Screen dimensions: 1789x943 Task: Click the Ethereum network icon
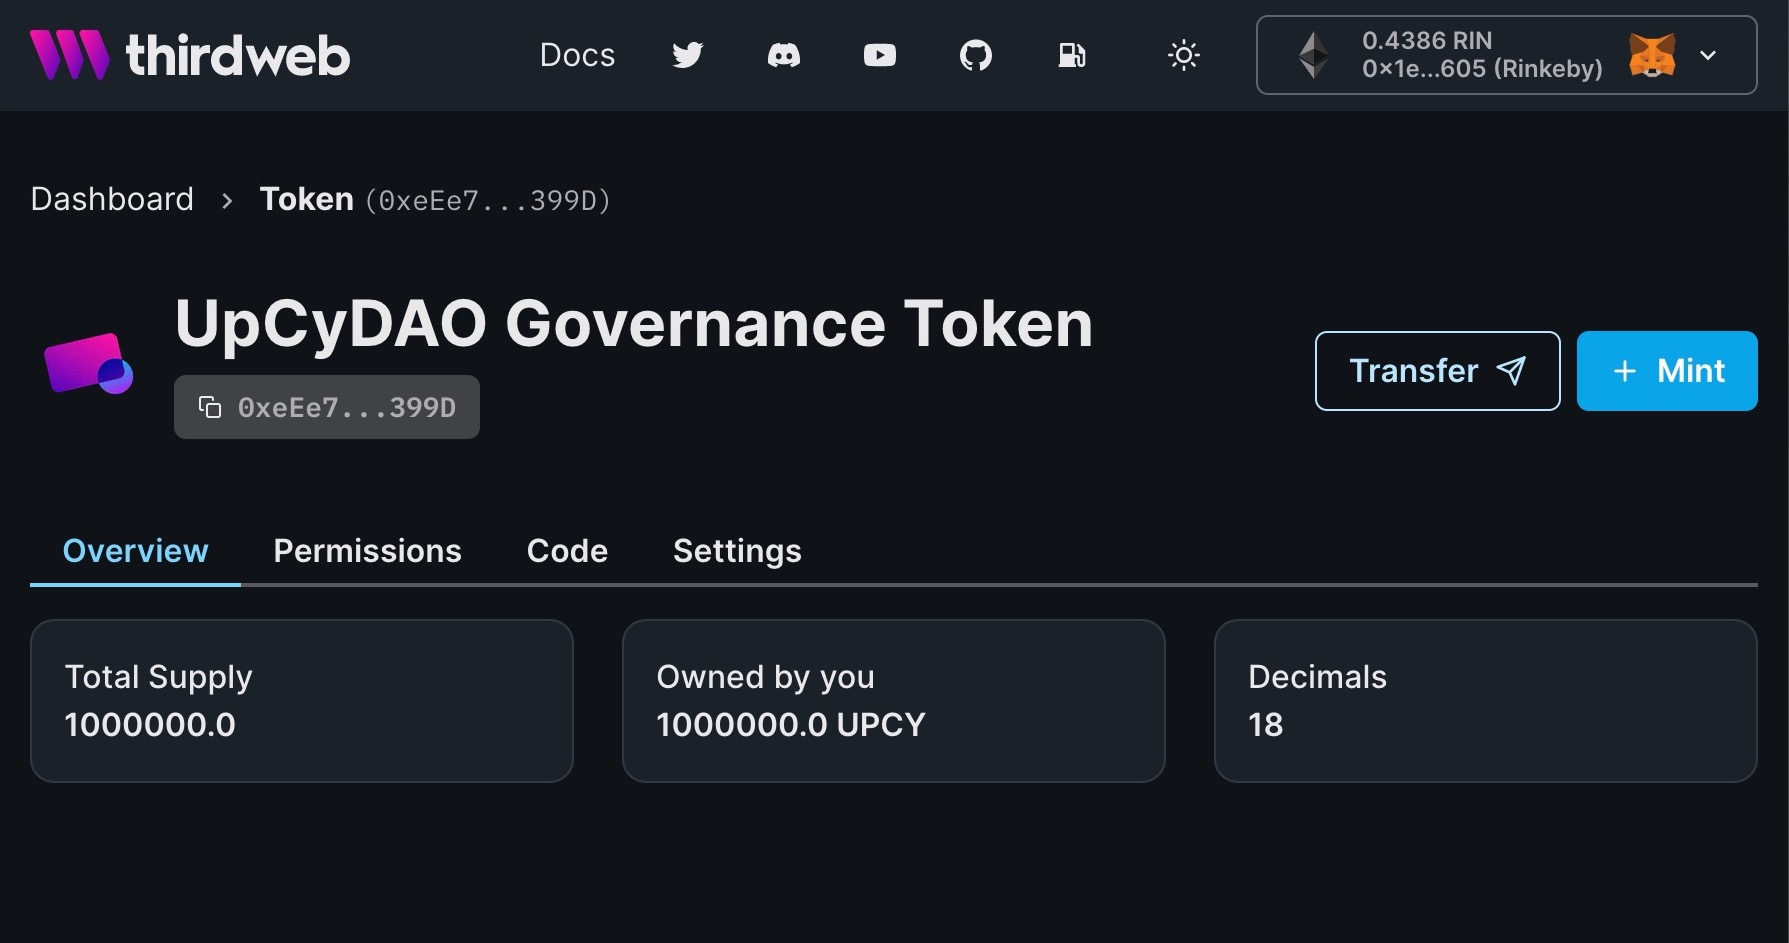1313,55
